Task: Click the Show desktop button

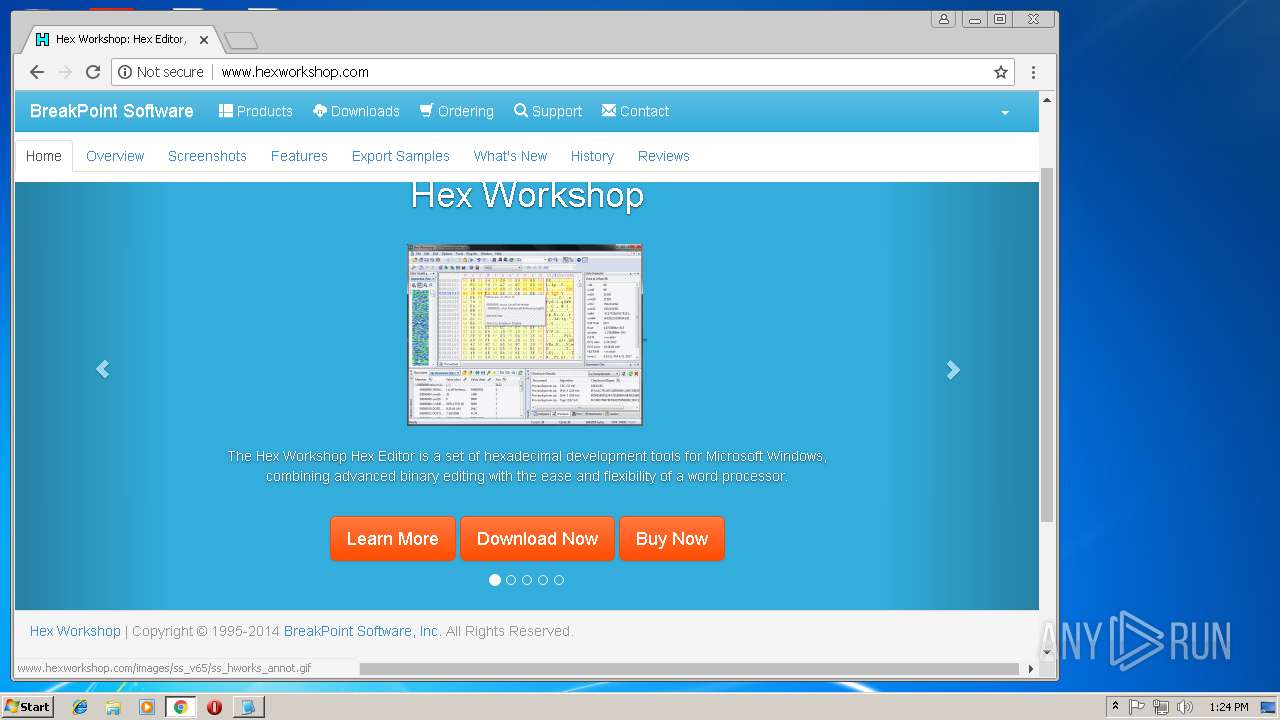Action: click(x=1269, y=707)
